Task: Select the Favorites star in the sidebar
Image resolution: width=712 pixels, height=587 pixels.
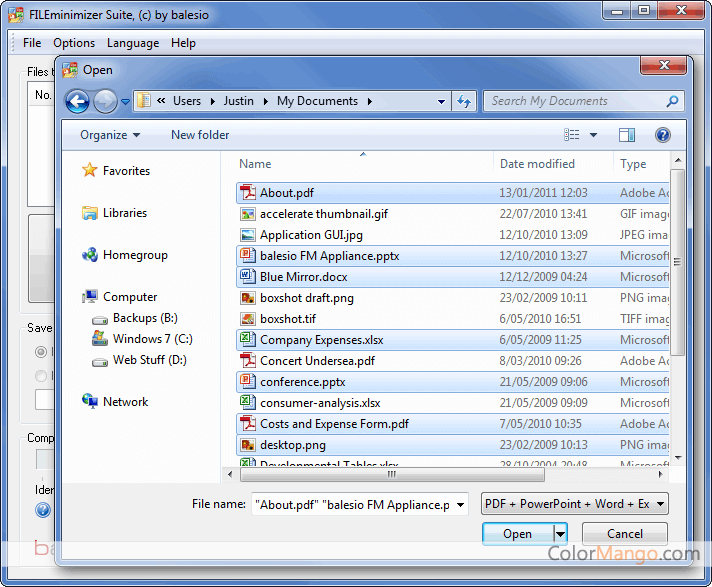Action: 91,171
